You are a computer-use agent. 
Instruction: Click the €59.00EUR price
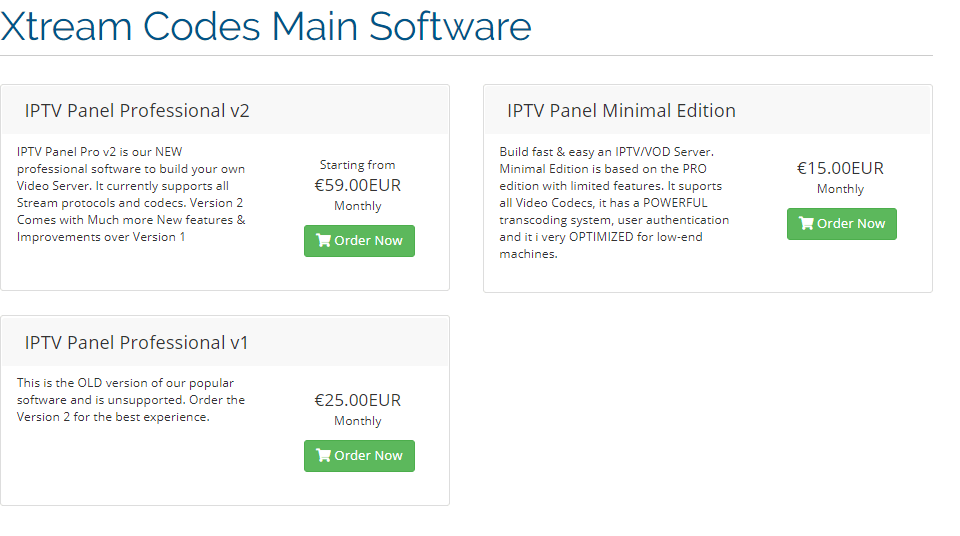[358, 185]
